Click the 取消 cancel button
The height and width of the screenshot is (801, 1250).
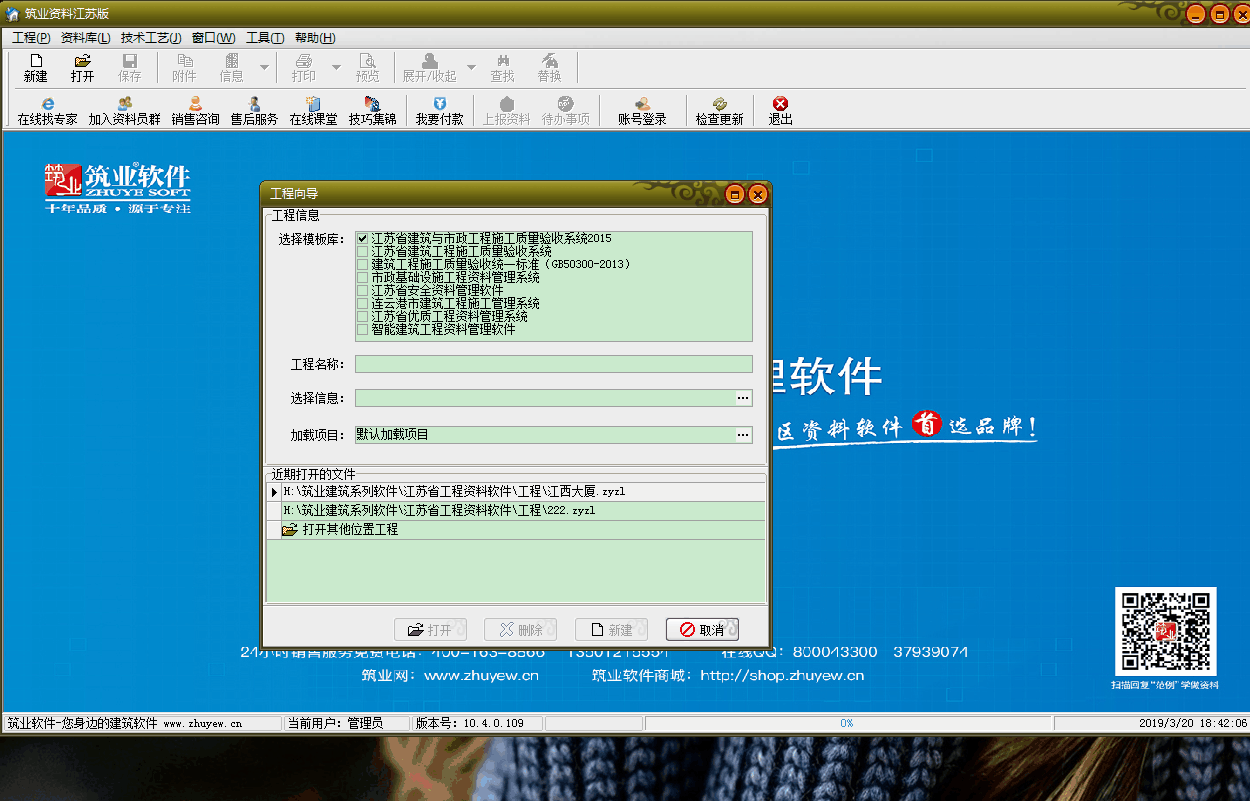(x=702, y=630)
